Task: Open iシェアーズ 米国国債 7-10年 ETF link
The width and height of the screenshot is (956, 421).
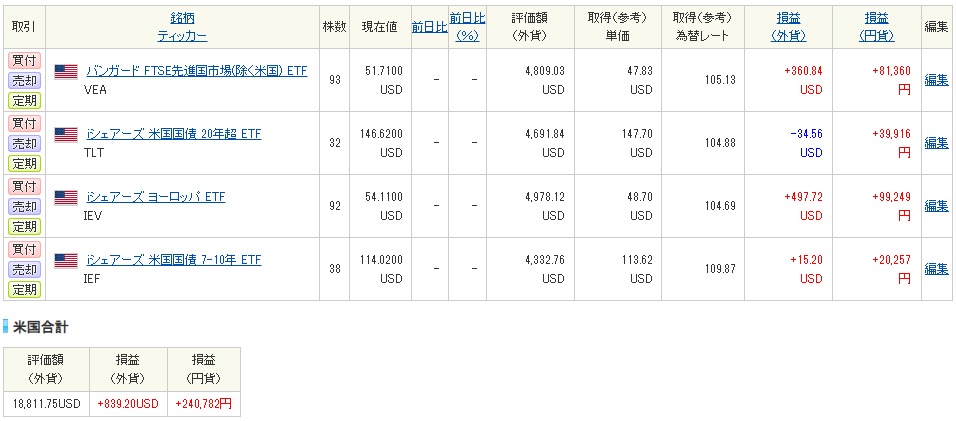Action: pyautogui.click(x=173, y=260)
